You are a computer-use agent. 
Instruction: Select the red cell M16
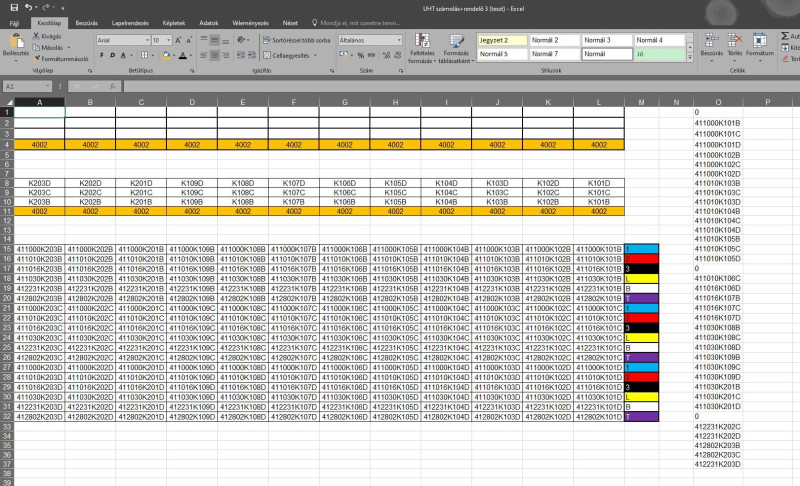[x=641, y=259]
